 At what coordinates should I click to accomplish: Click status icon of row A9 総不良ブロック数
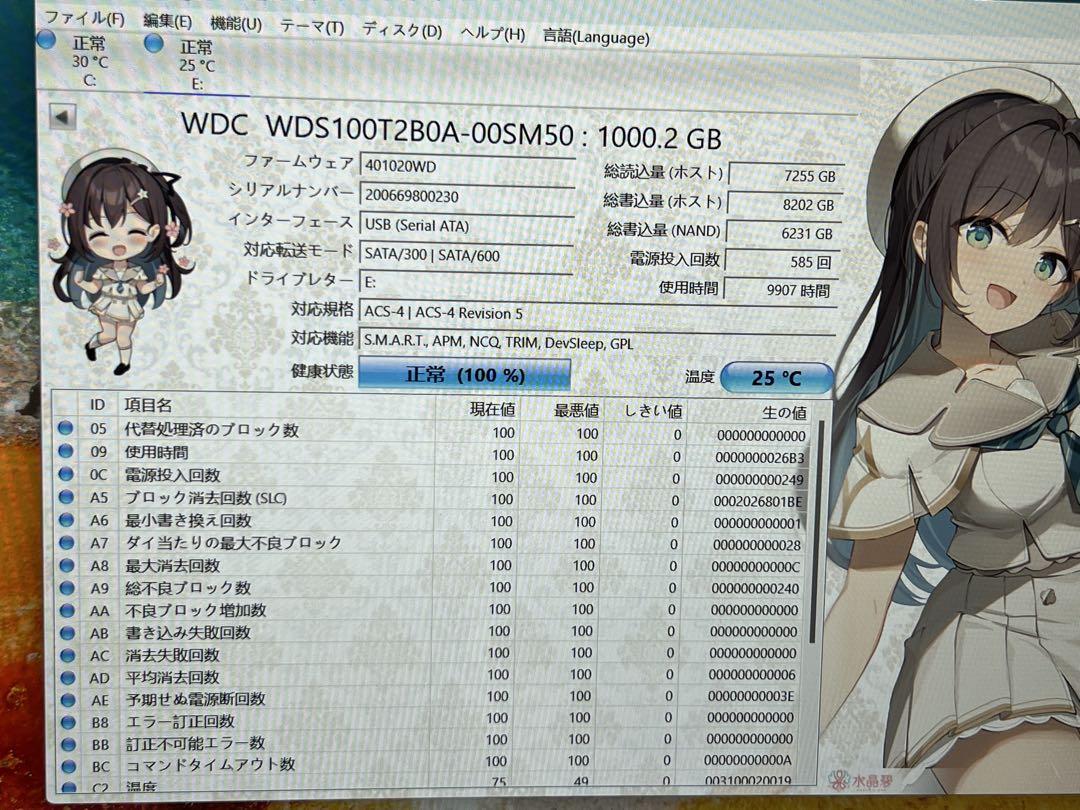(67, 588)
